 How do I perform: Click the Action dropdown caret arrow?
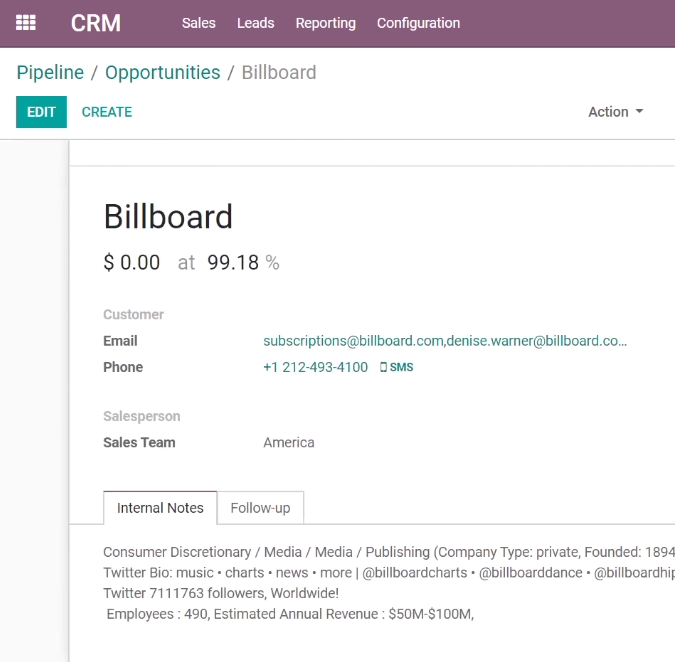point(639,111)
